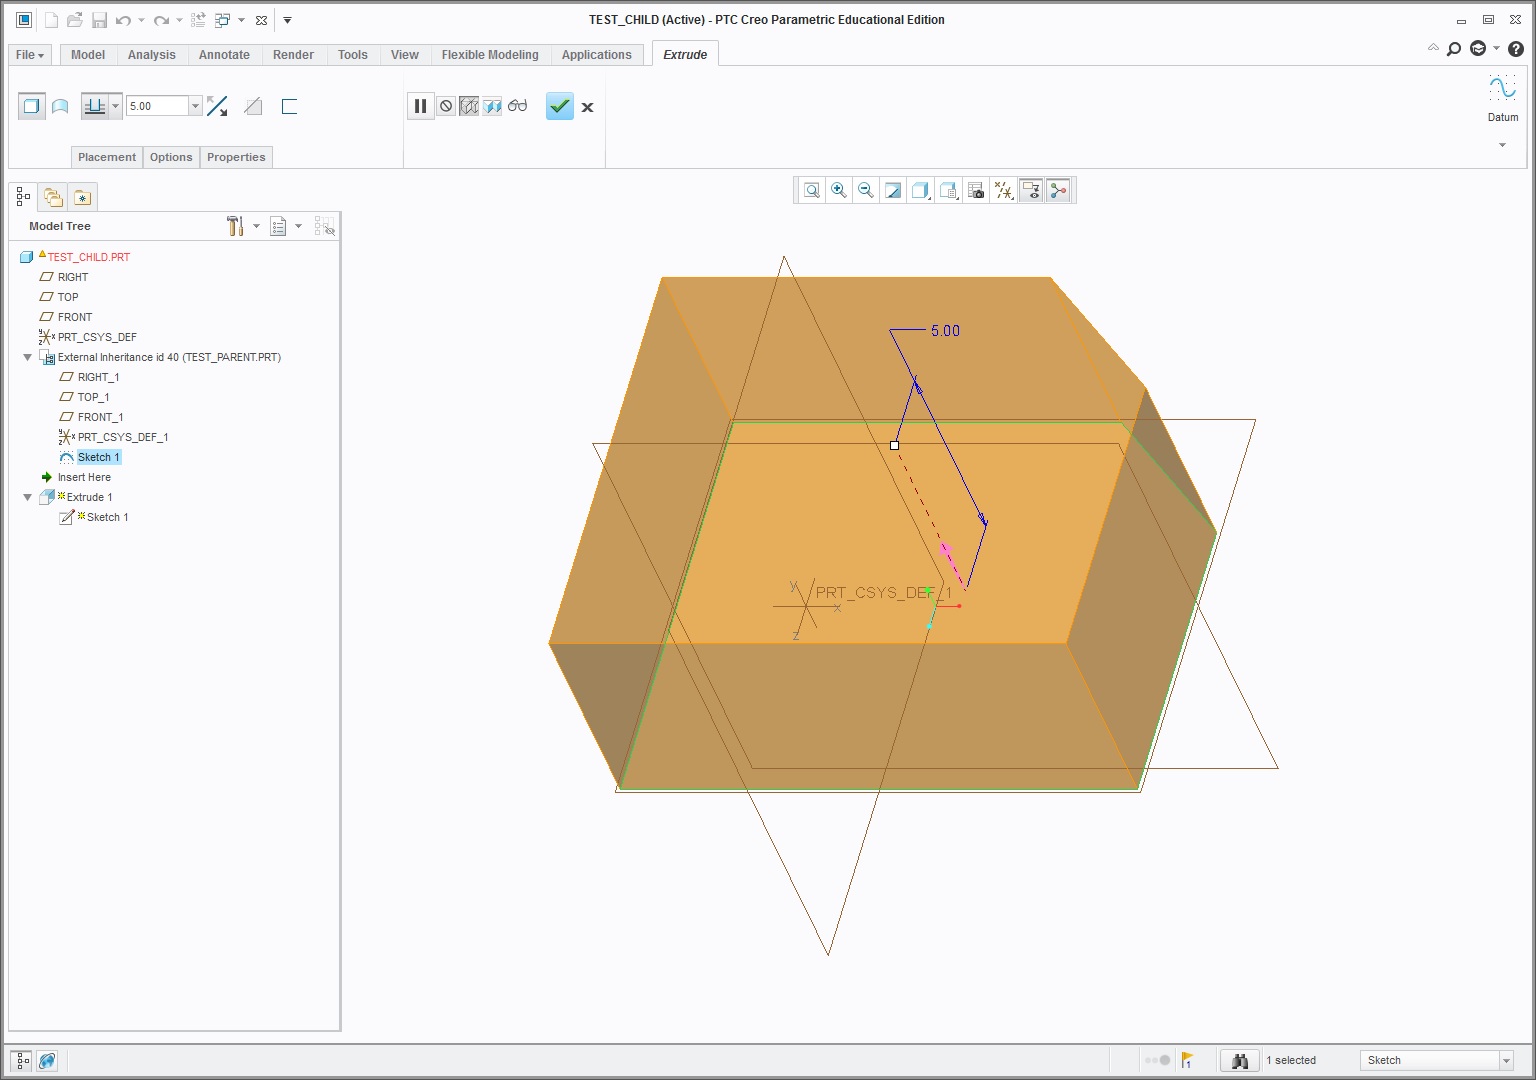Open the Placement panel

[x=106, y=157]
